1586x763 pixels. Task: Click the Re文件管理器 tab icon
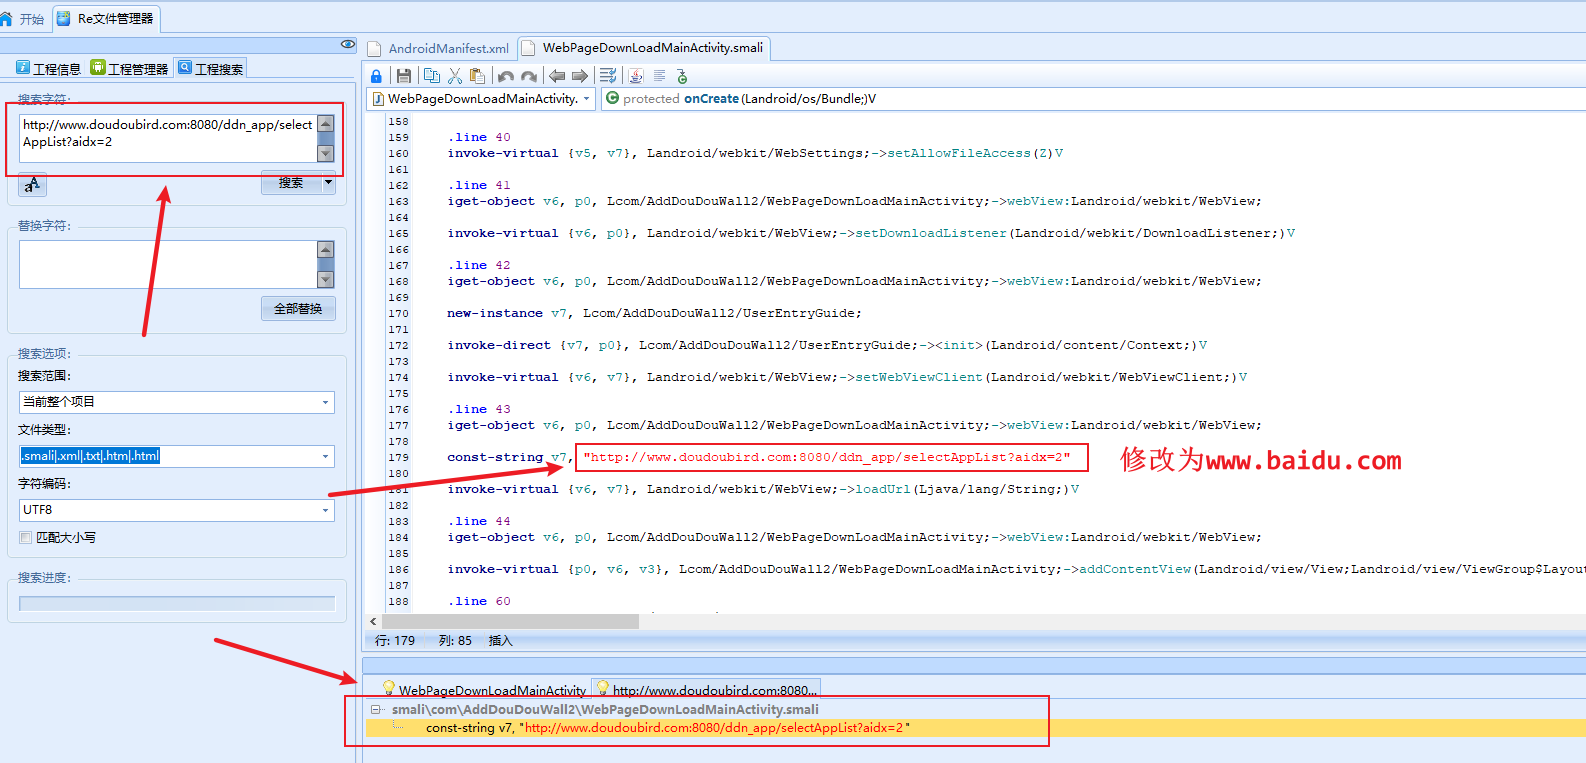tap(64, 18)
